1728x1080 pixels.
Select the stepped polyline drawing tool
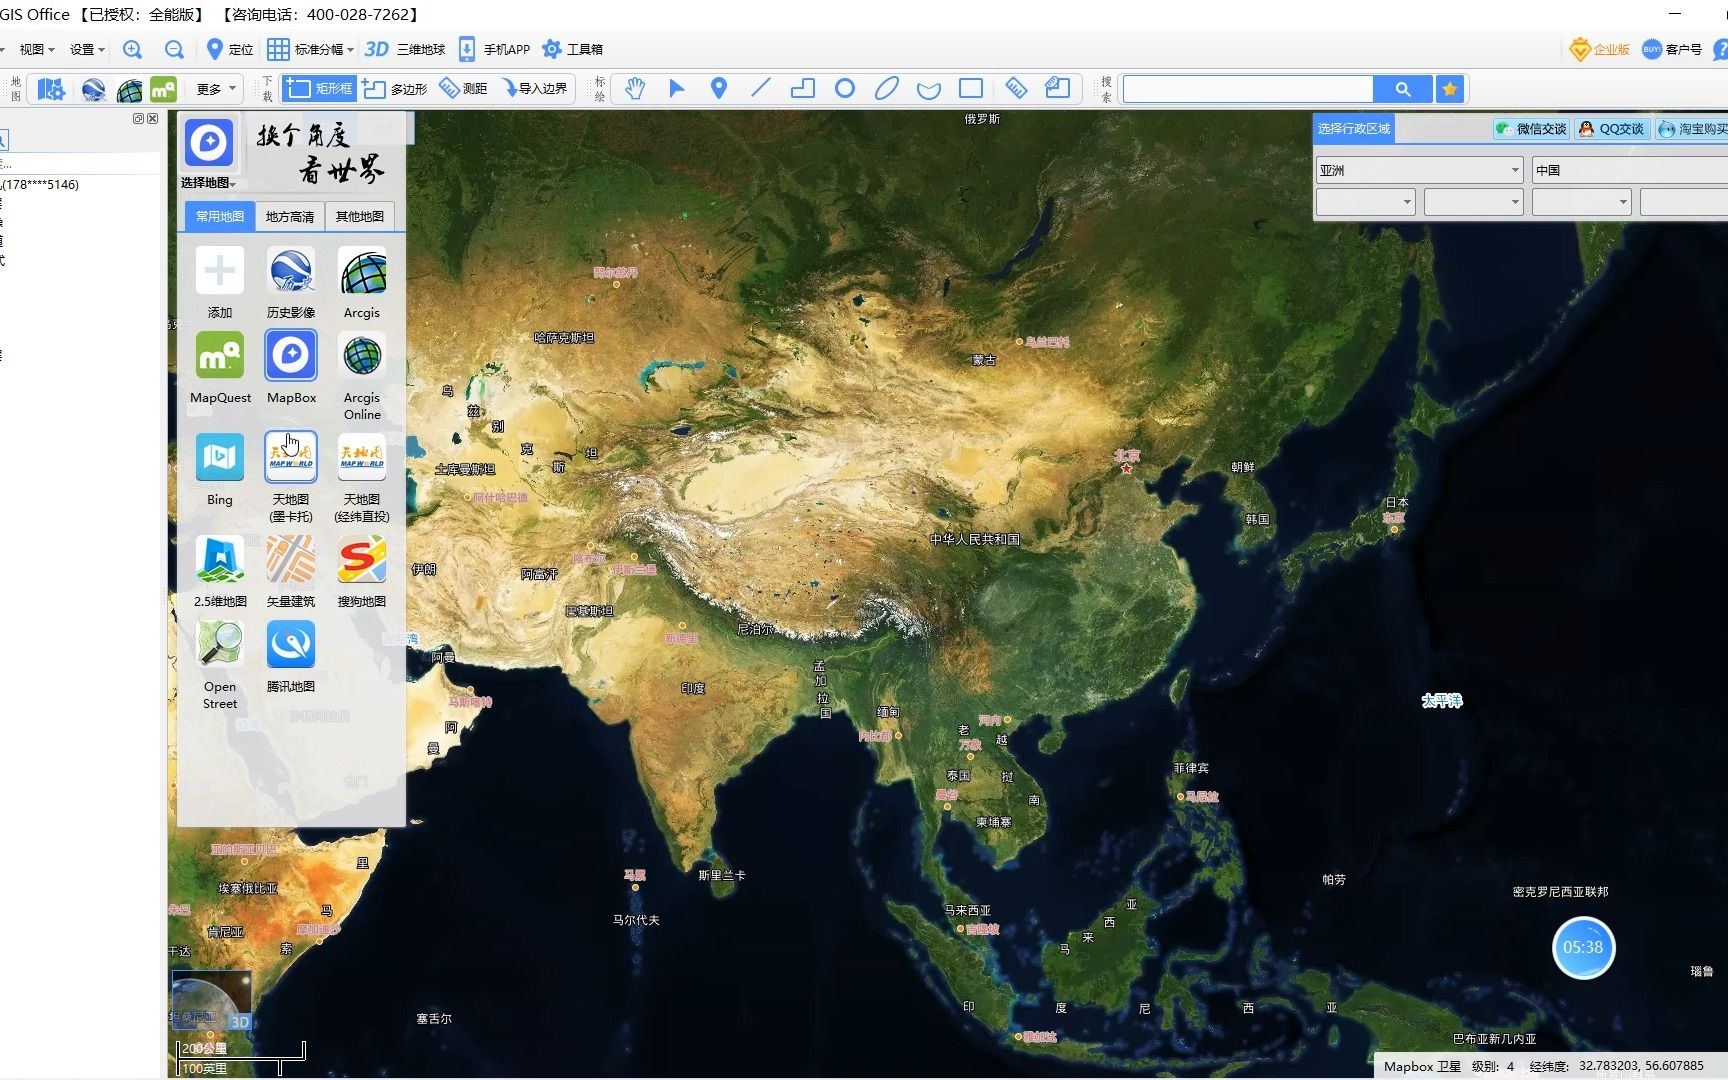coord(803,89)
